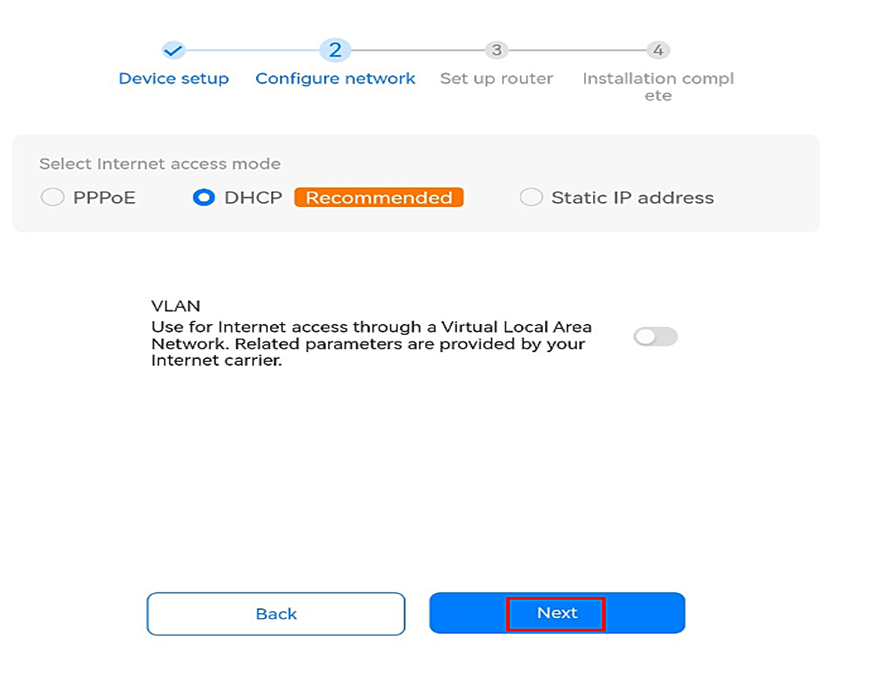Enable the VLAN toggle switch
881x681 pixels.
coord(655,337)
